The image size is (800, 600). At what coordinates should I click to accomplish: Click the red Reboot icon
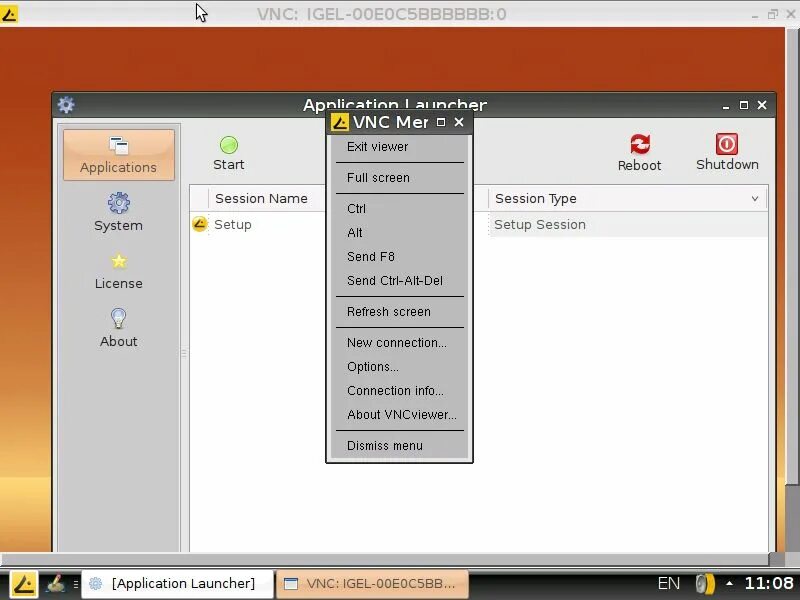click(640, 144)
